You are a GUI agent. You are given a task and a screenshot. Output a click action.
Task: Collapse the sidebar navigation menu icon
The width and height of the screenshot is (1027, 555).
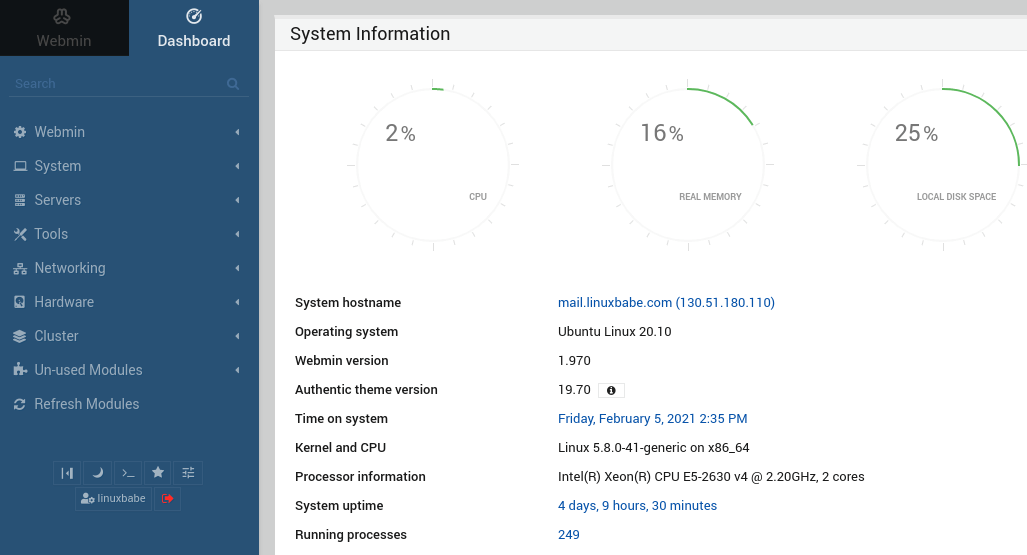(x=67, y=472)
